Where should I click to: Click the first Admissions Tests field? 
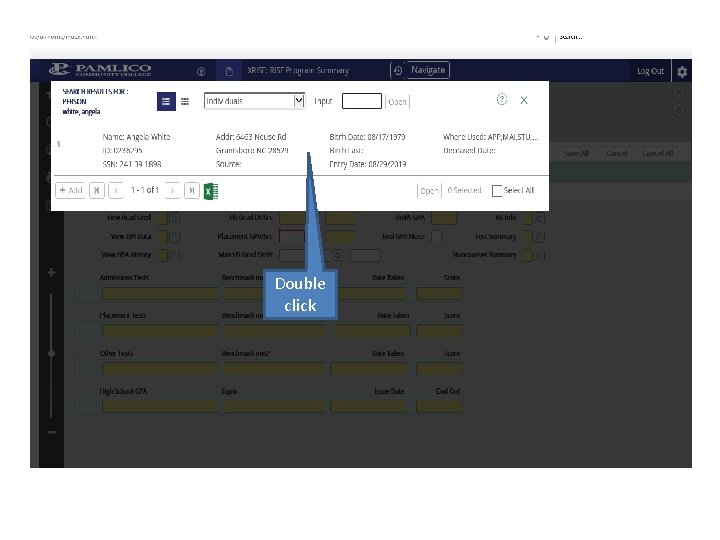pyautogui.click(x=160, y=293)
